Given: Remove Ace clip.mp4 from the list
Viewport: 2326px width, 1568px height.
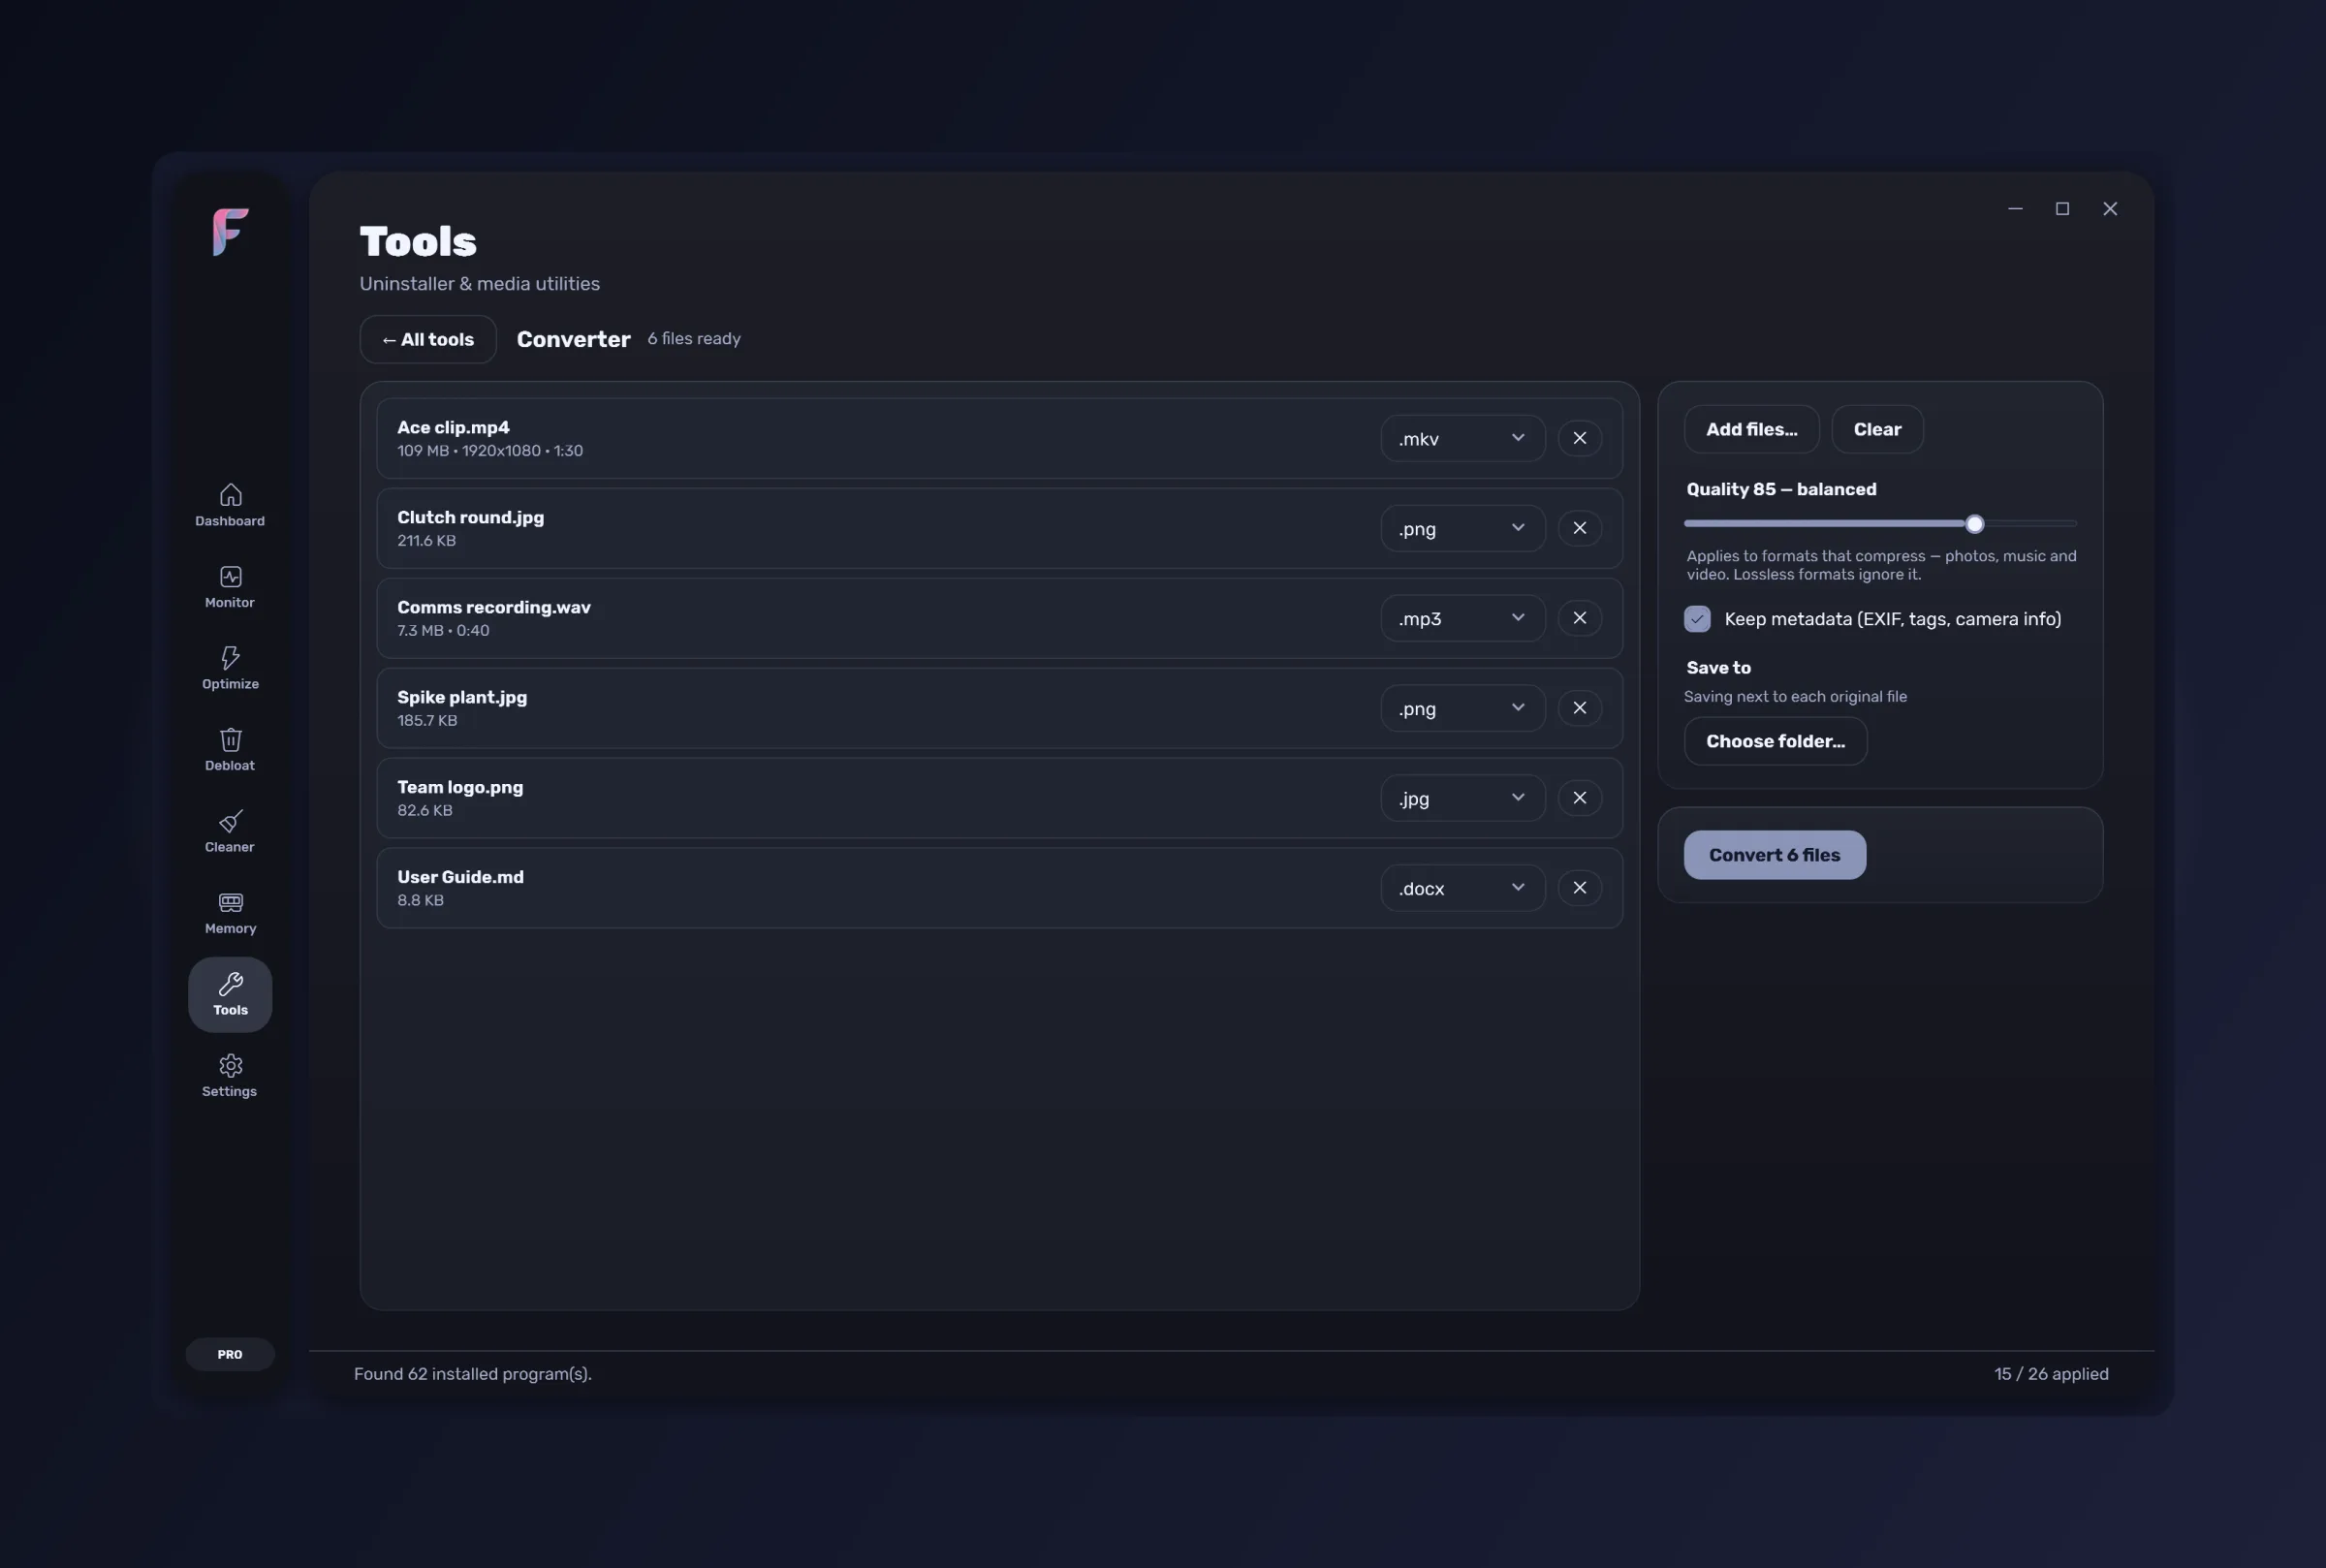Looking at the screenshot, I should [x=1579, y=438].
